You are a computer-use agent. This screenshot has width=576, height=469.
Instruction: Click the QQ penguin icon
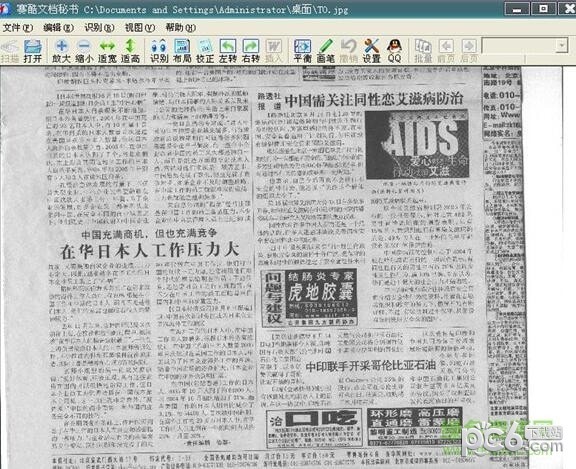(x=394, y=51)
